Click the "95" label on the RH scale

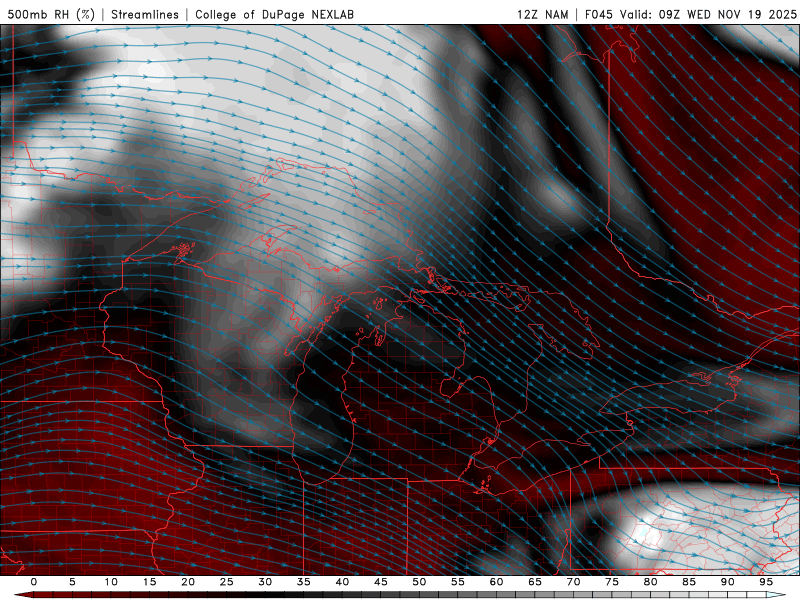click(x=766, y=582)
